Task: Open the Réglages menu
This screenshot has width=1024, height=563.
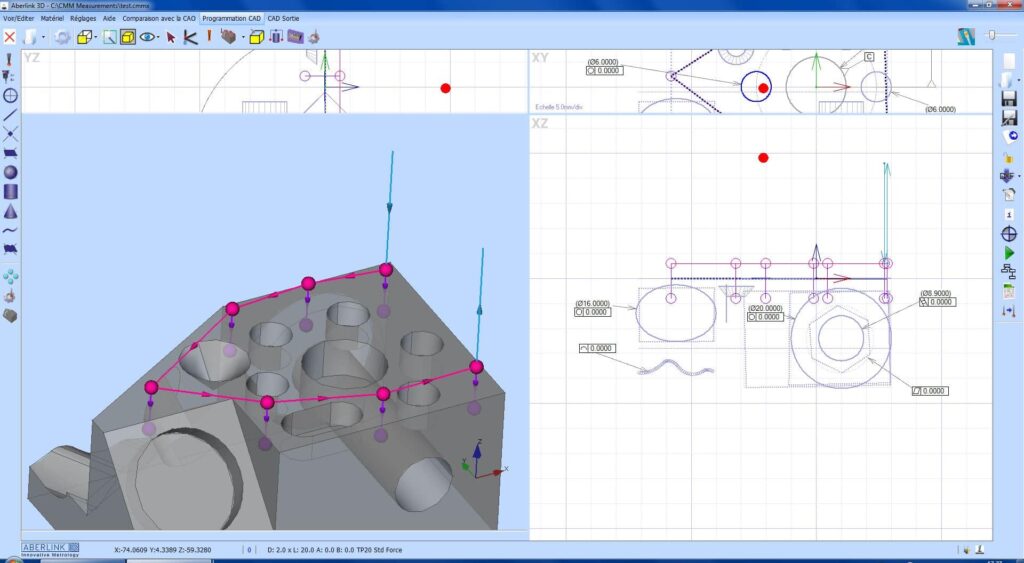Action: click(x=83, y=18)
